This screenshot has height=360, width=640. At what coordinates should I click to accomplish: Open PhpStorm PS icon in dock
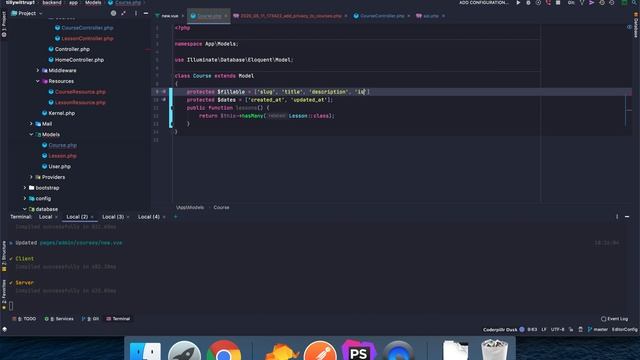[x=359, y=351]
